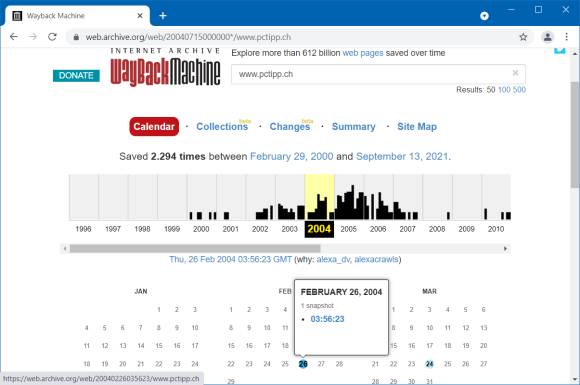This screenshot has height=385, width=580.
Task: Select year 2003 in timeline
Action: 289,229
